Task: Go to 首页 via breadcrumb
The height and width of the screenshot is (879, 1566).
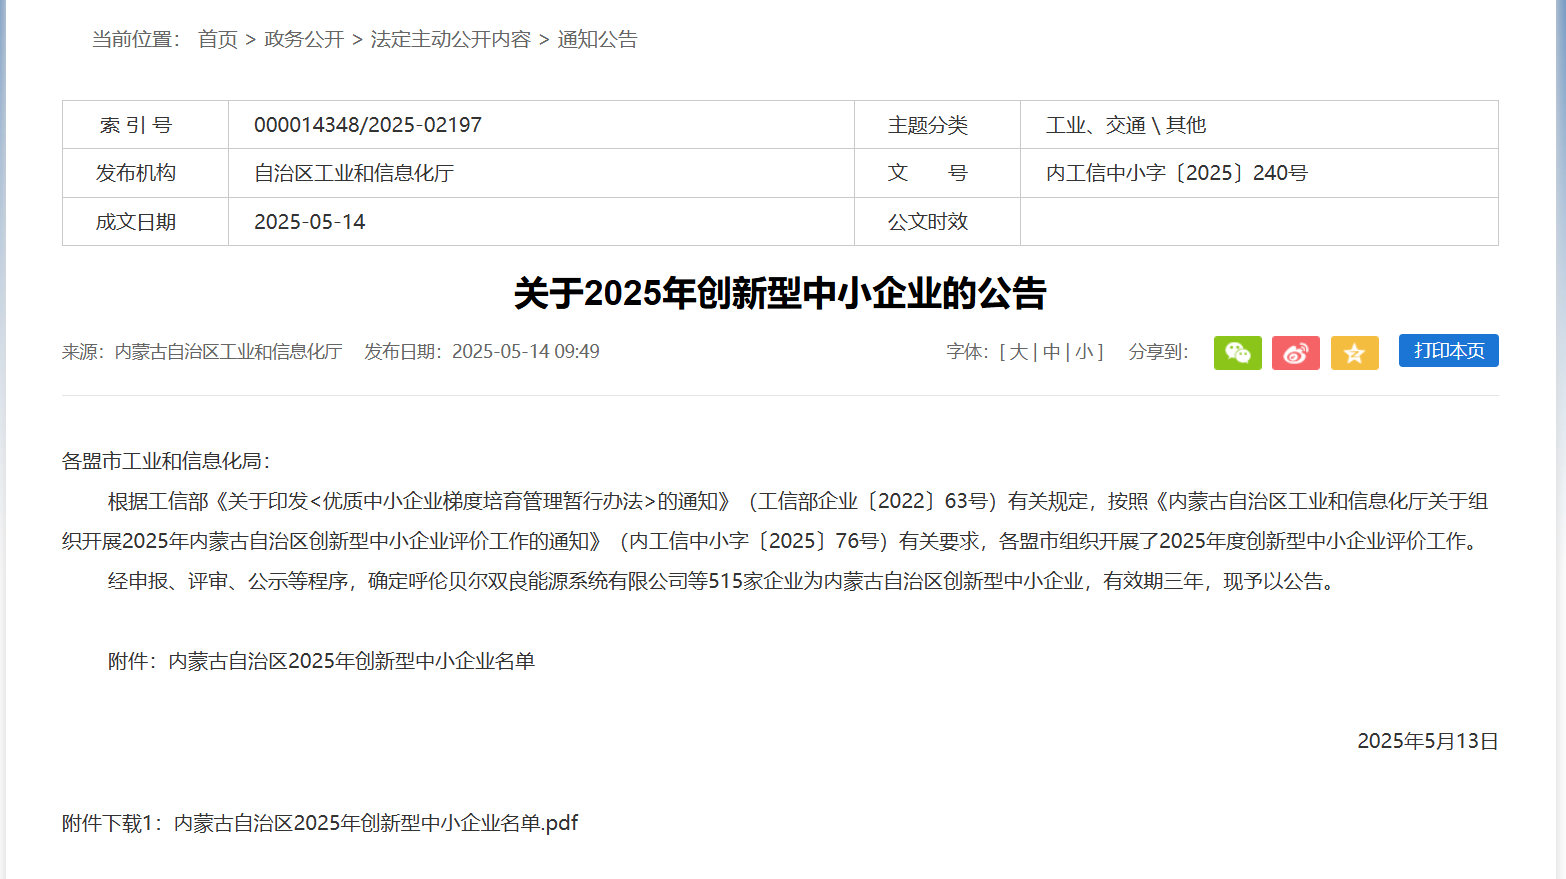Action: [x=217, y=39]
